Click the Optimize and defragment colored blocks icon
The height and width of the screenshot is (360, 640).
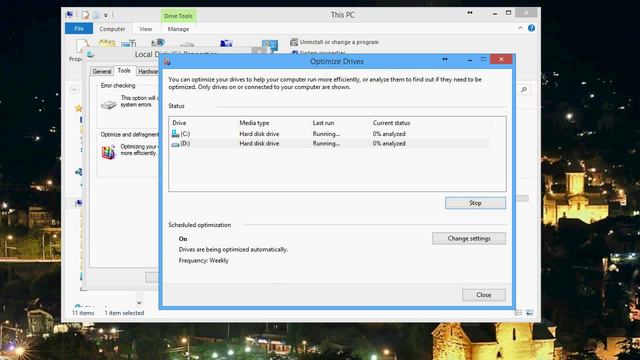pos(108,152)
